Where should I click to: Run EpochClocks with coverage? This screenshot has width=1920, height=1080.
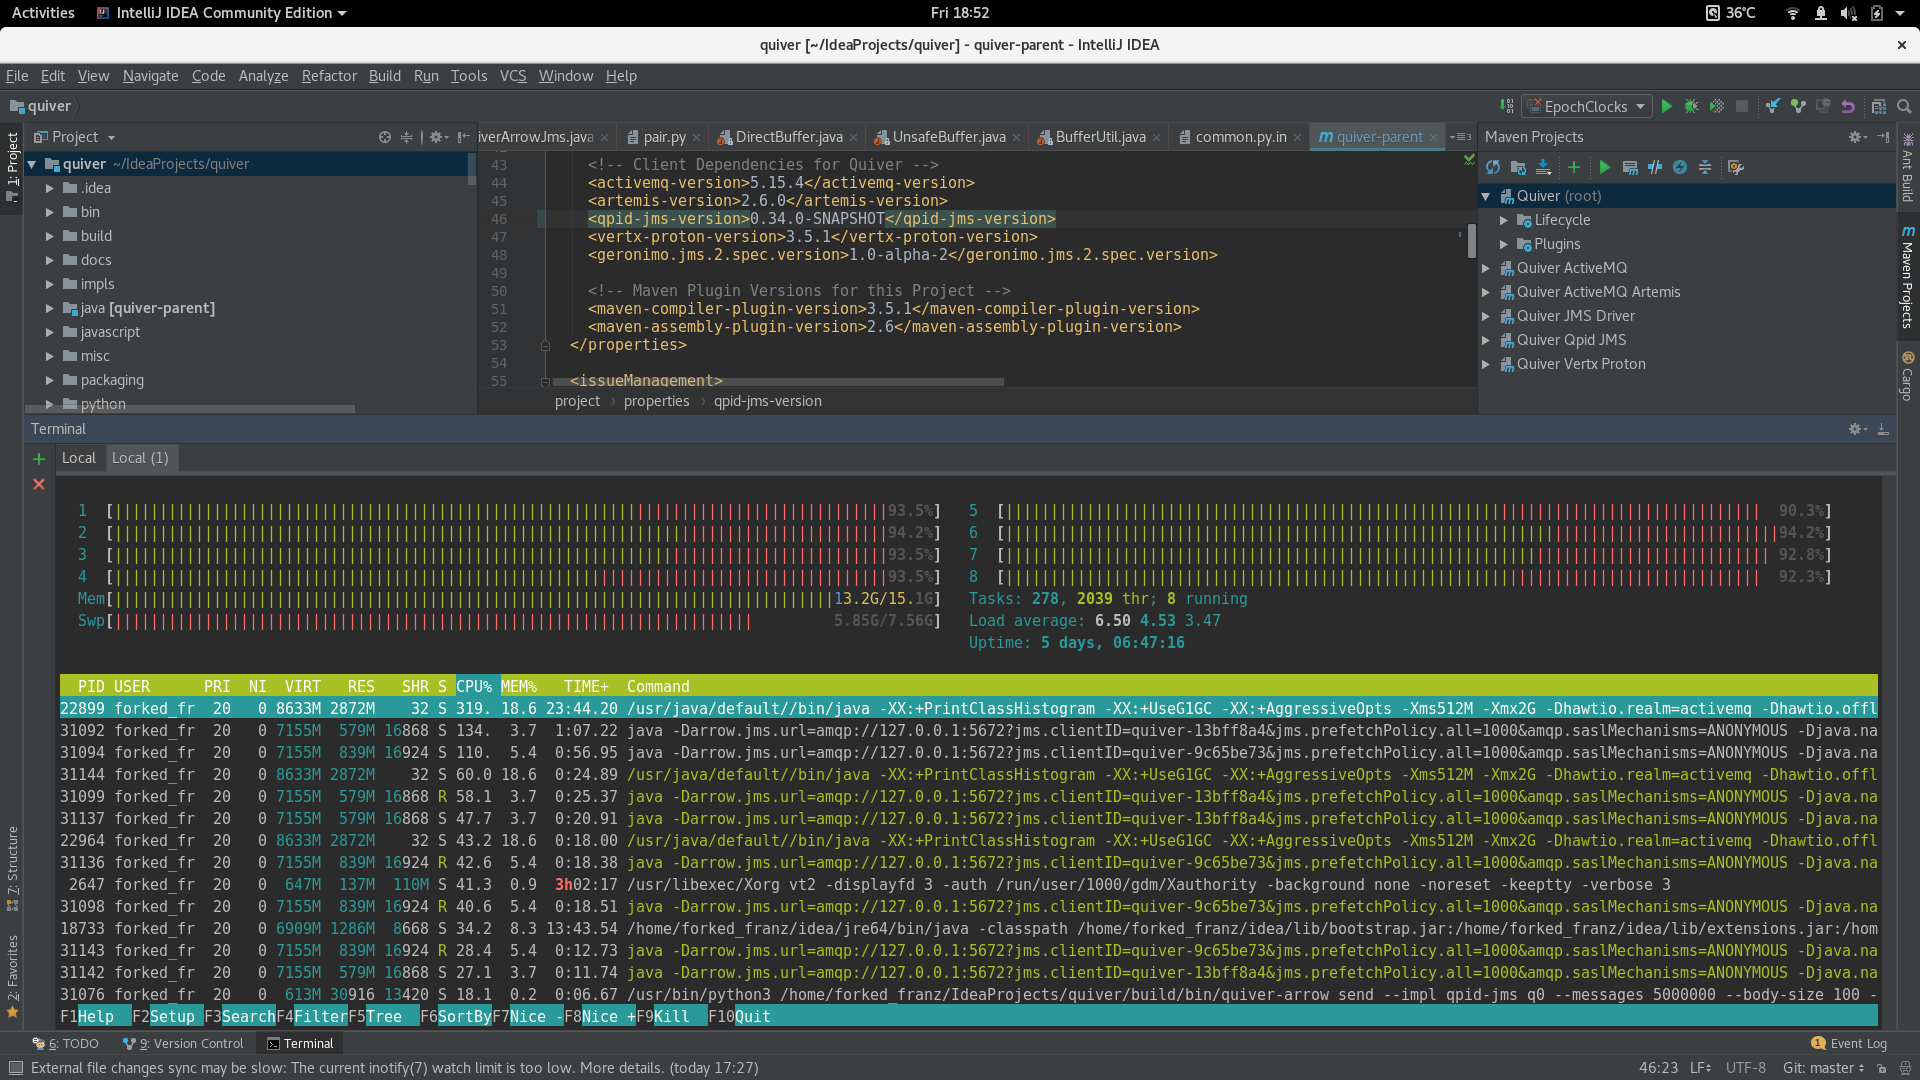point(1716,106)
